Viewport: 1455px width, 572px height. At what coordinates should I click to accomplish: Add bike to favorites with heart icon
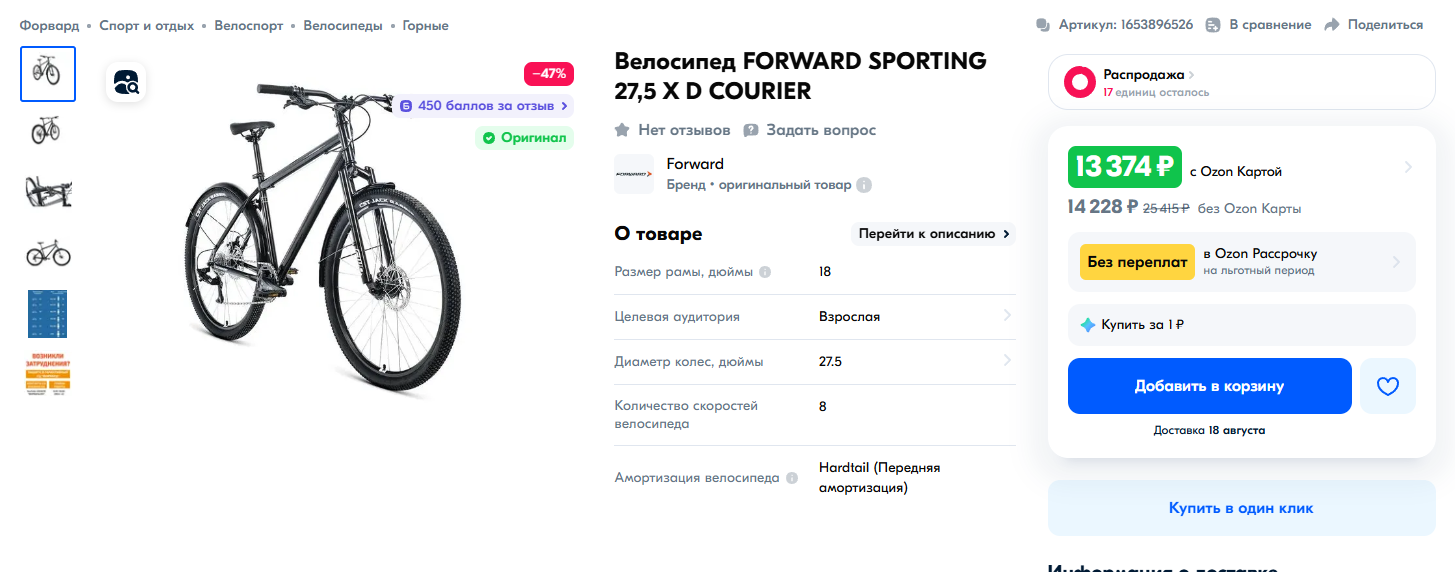coord(1387,386)
